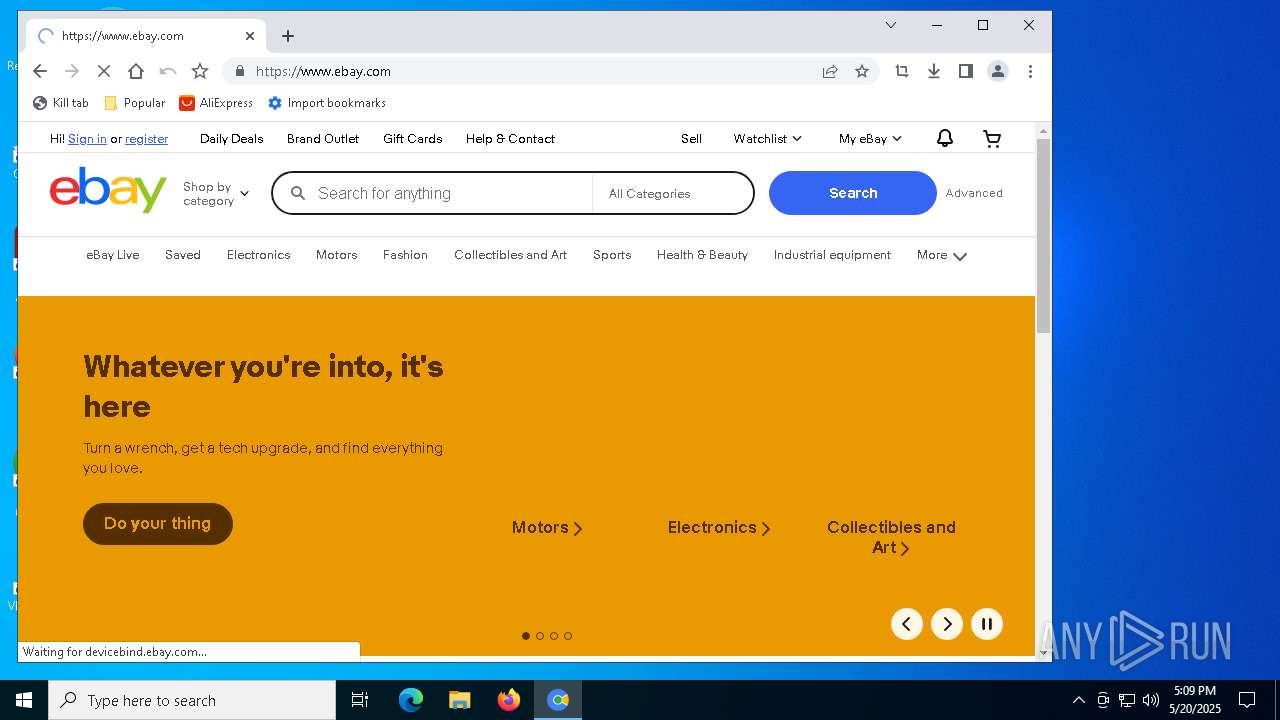1280x720 pixels.
Task: Open the browser downloads icon
Action: pos(934,71)
